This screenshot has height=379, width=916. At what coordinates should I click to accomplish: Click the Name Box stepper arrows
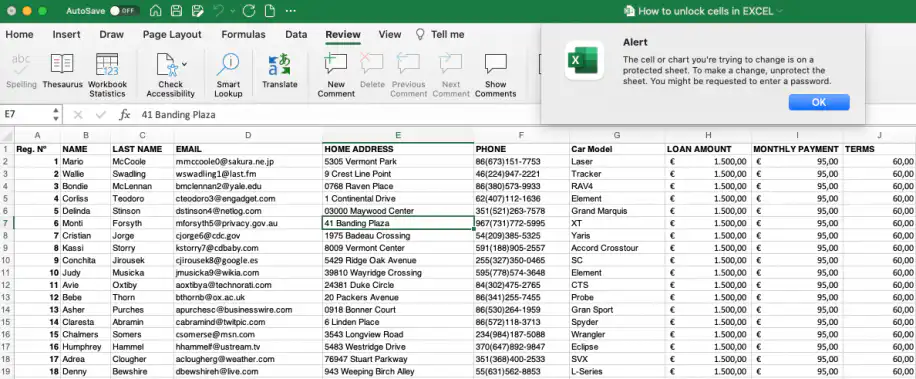tap(55, 114)
